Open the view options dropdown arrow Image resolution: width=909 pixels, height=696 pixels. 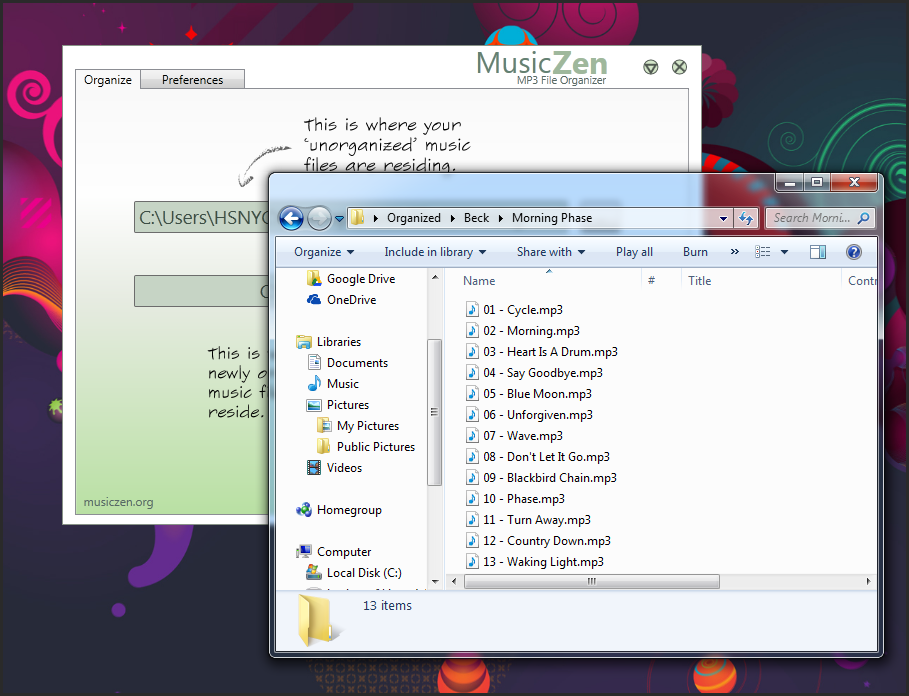(x=784, y=252)
